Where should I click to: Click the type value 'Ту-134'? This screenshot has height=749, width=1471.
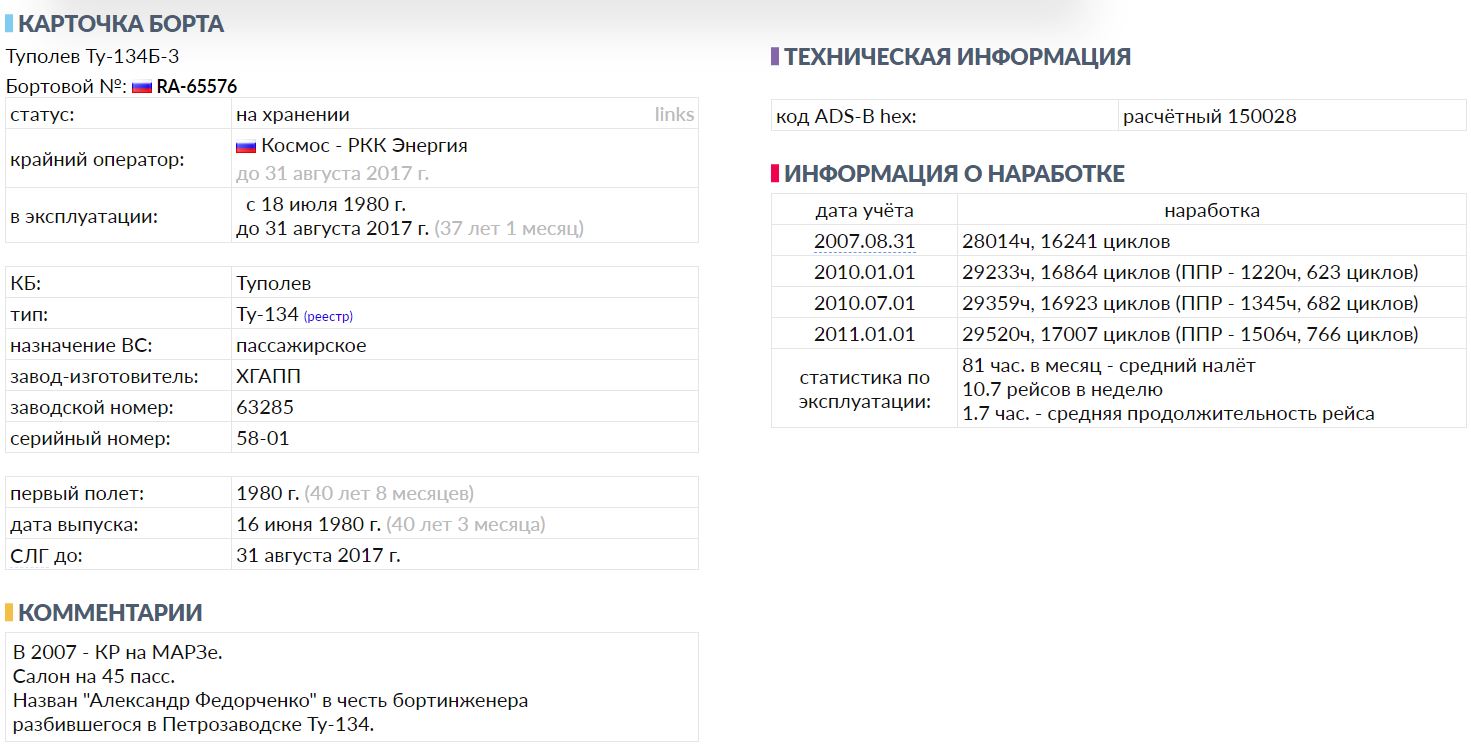coord(267,315)
